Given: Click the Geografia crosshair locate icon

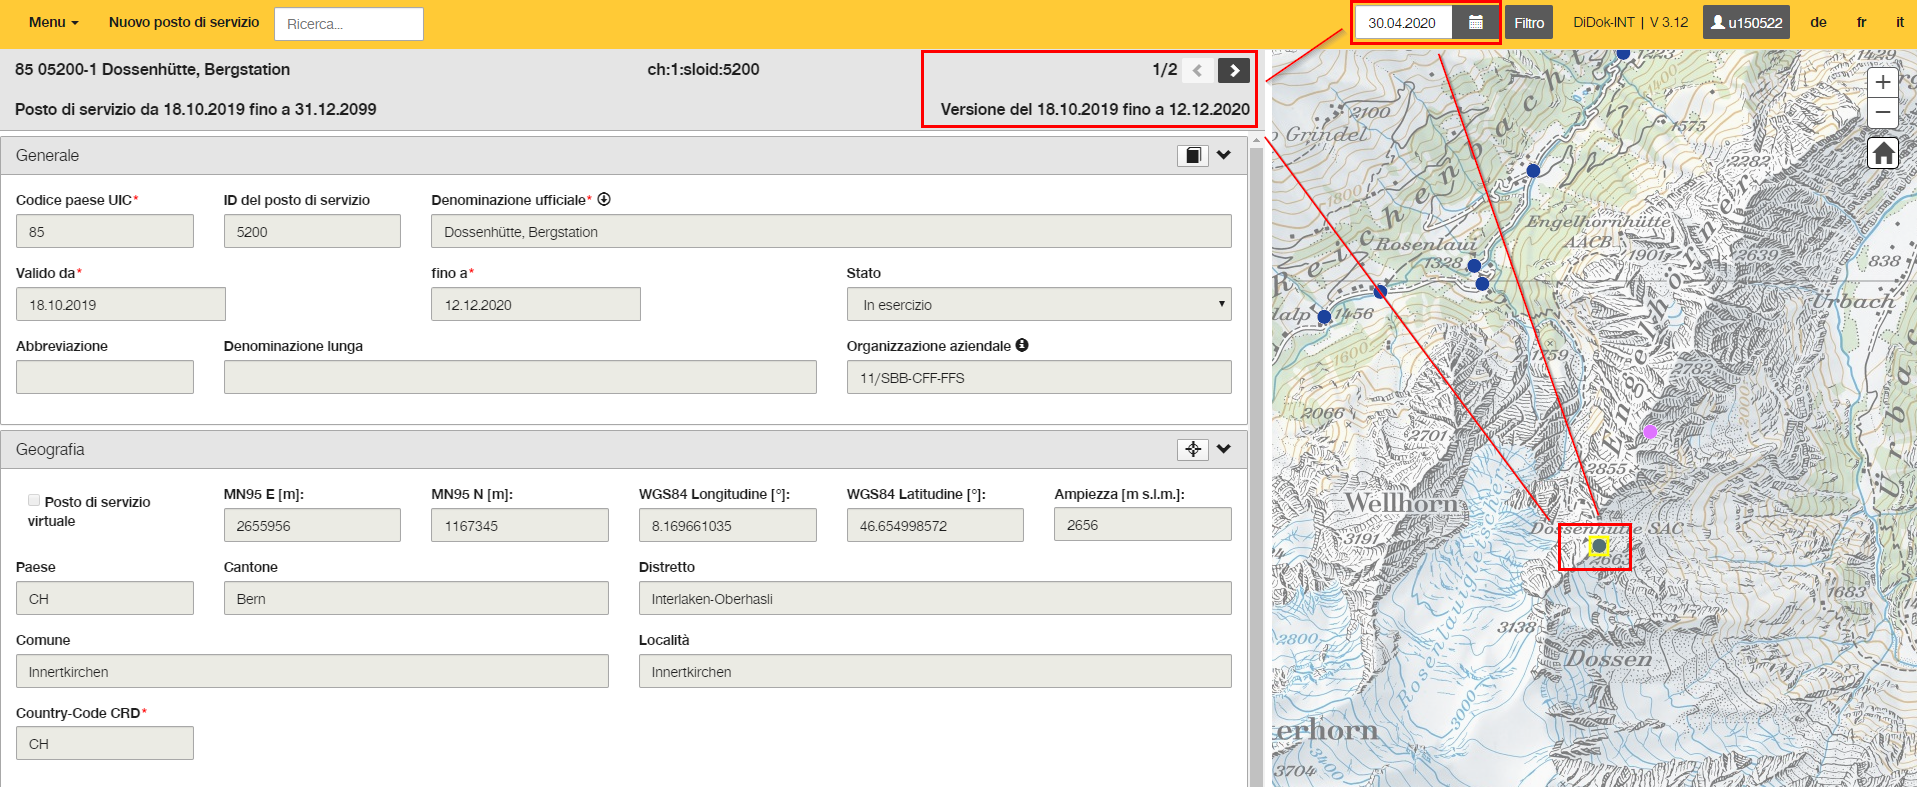Looking at the screenshot, I should point(1193,449).
